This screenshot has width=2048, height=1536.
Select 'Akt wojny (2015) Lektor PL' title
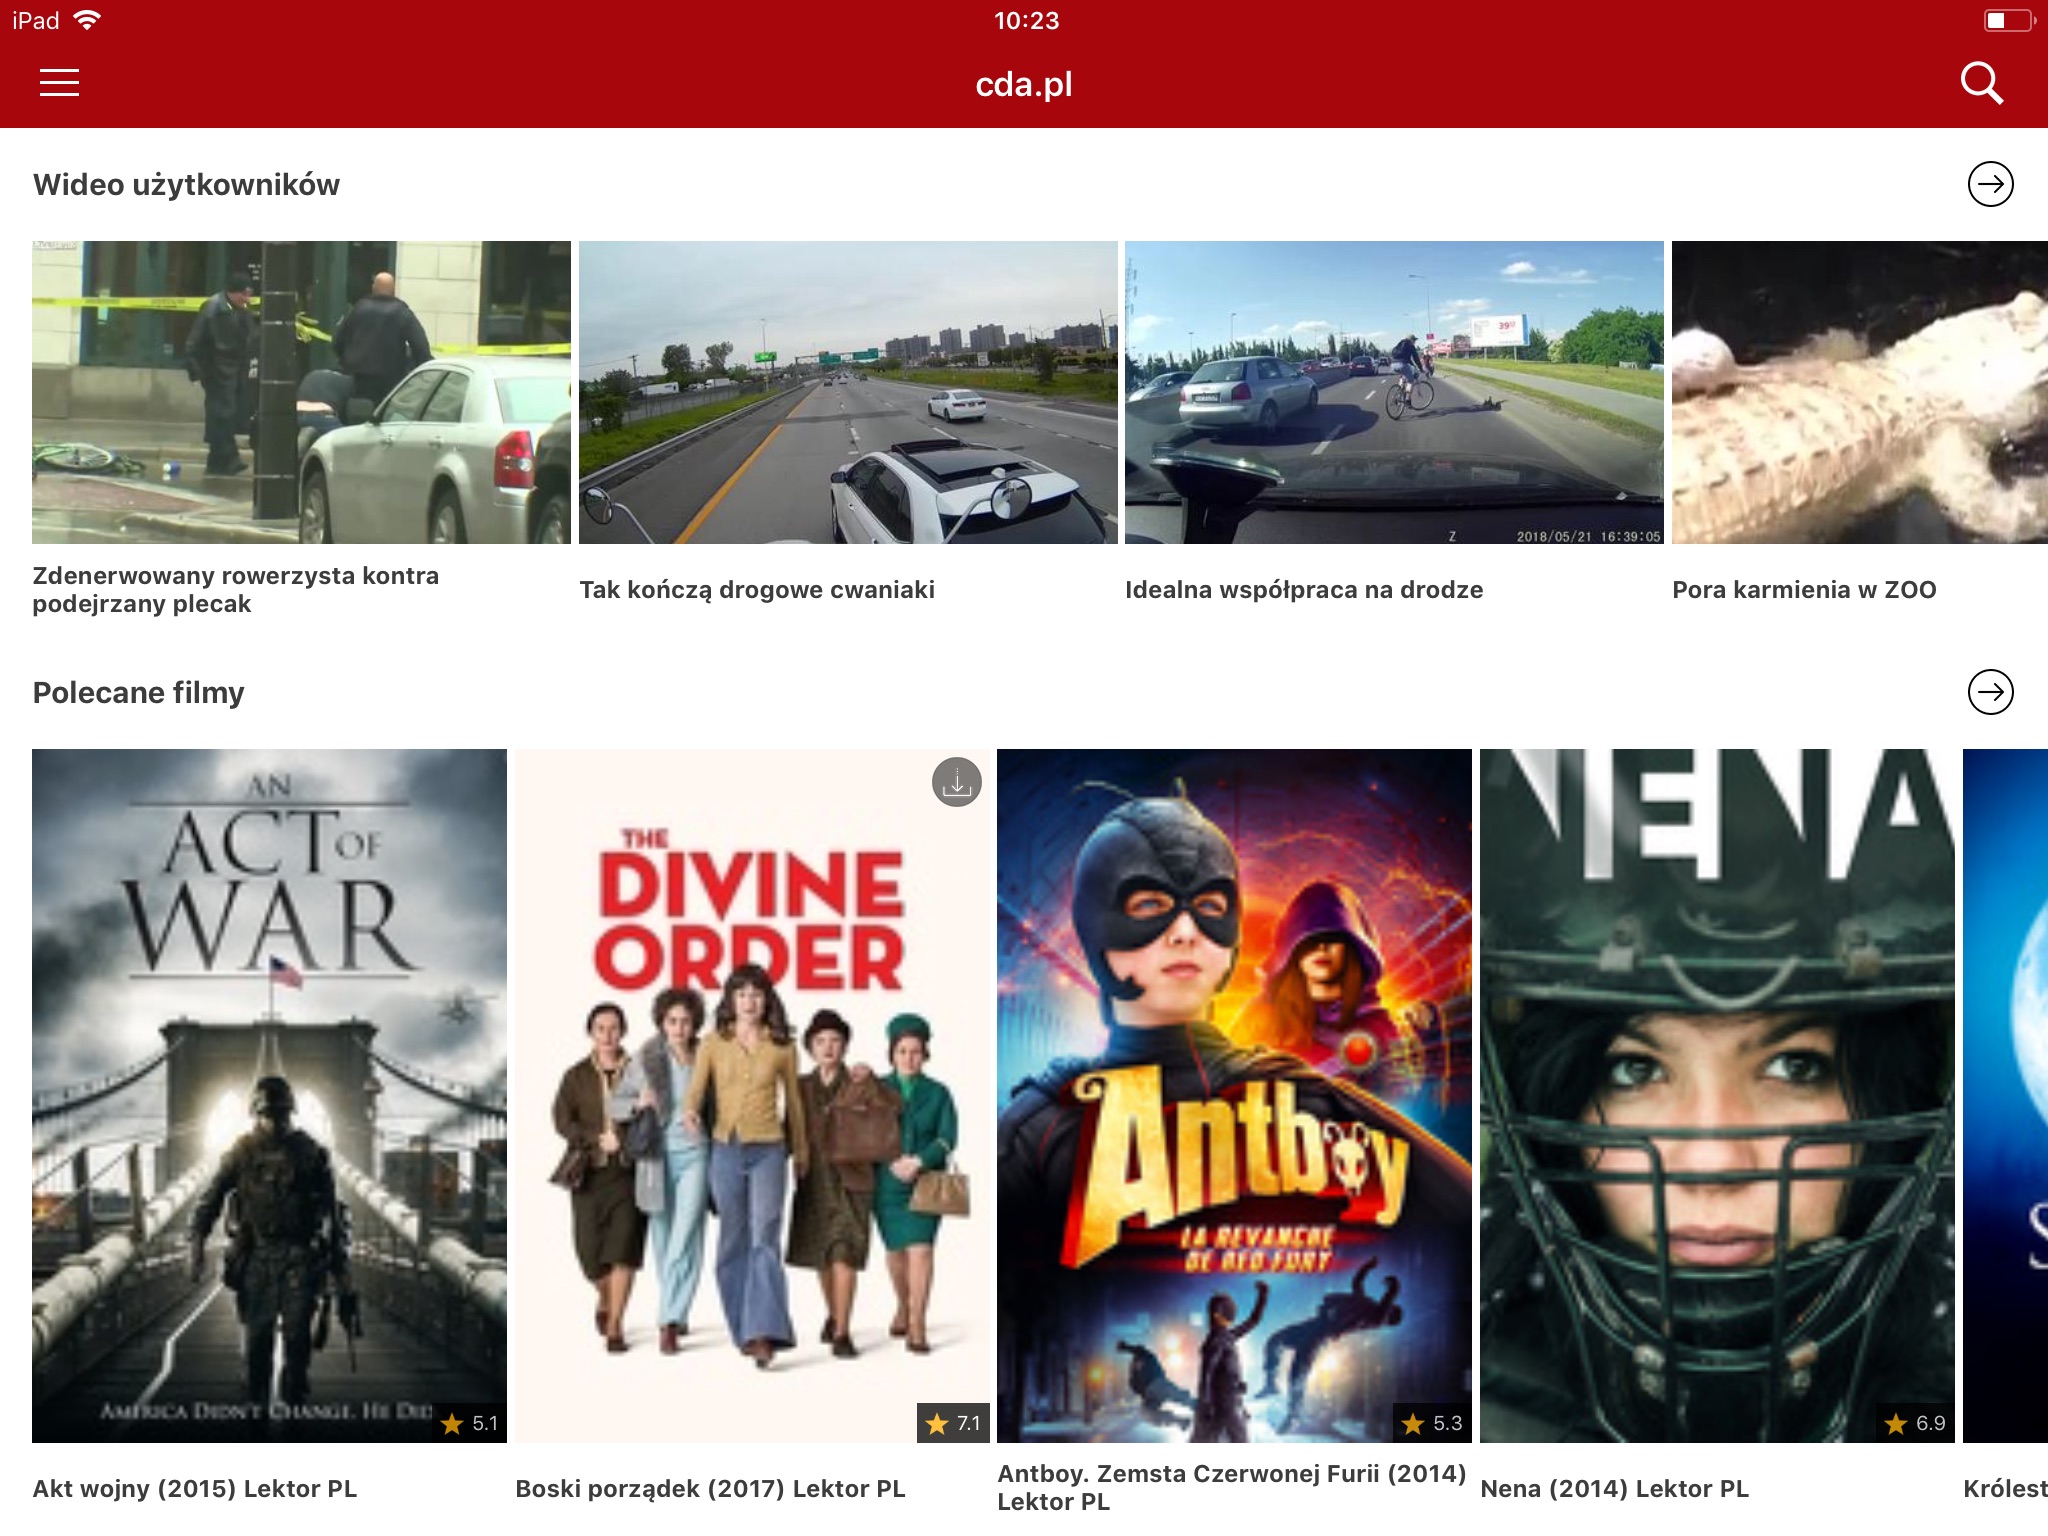[x=195, y=1488]
